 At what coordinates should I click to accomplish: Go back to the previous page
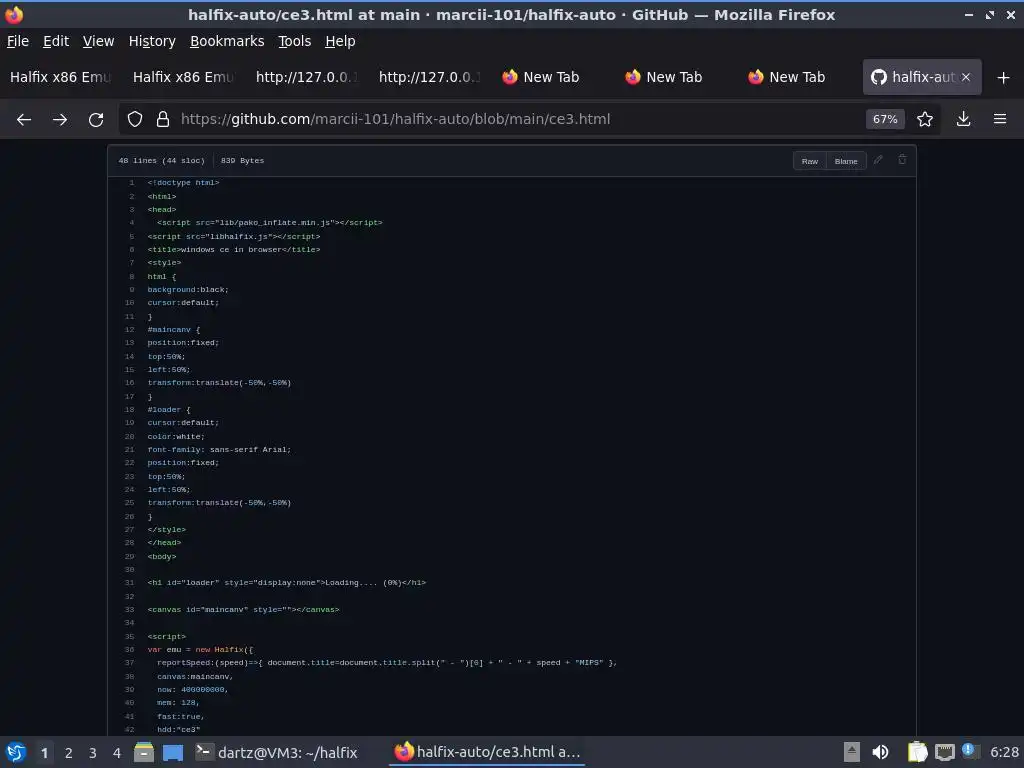tap(24, 120)
